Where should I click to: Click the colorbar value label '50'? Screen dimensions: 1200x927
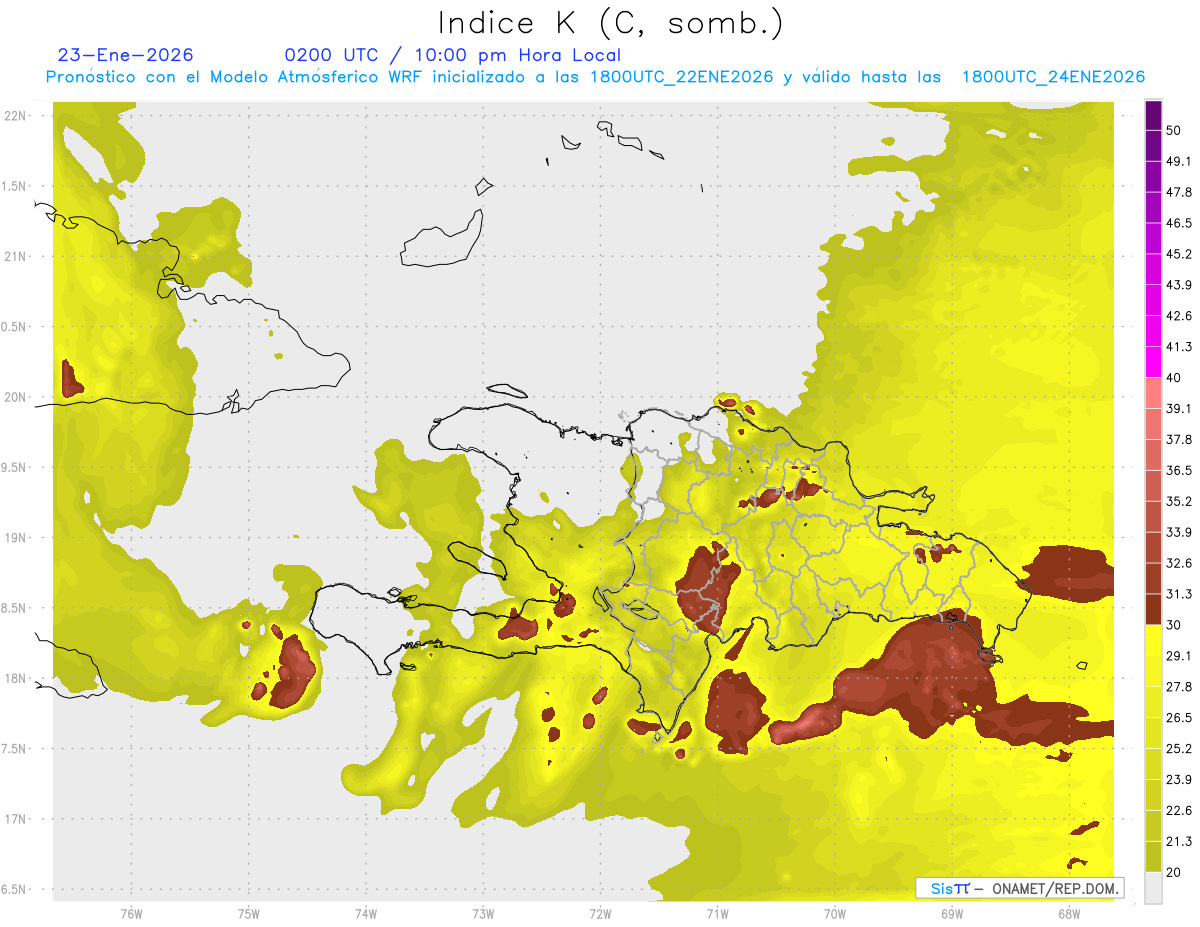click(x=1174, y=131)
